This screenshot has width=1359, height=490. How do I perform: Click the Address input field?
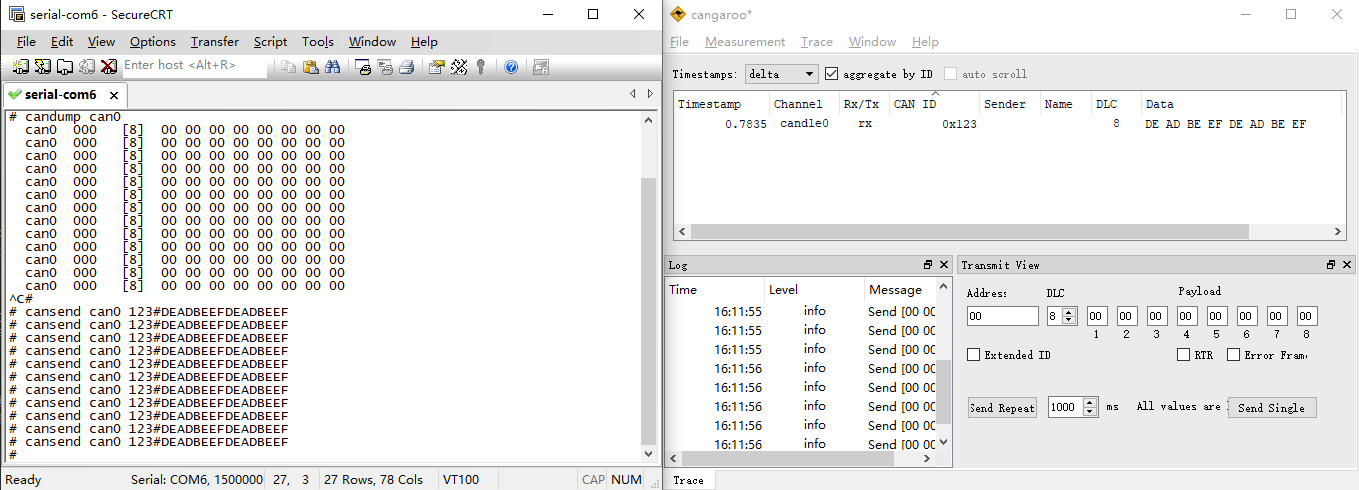pos(1003,316)
